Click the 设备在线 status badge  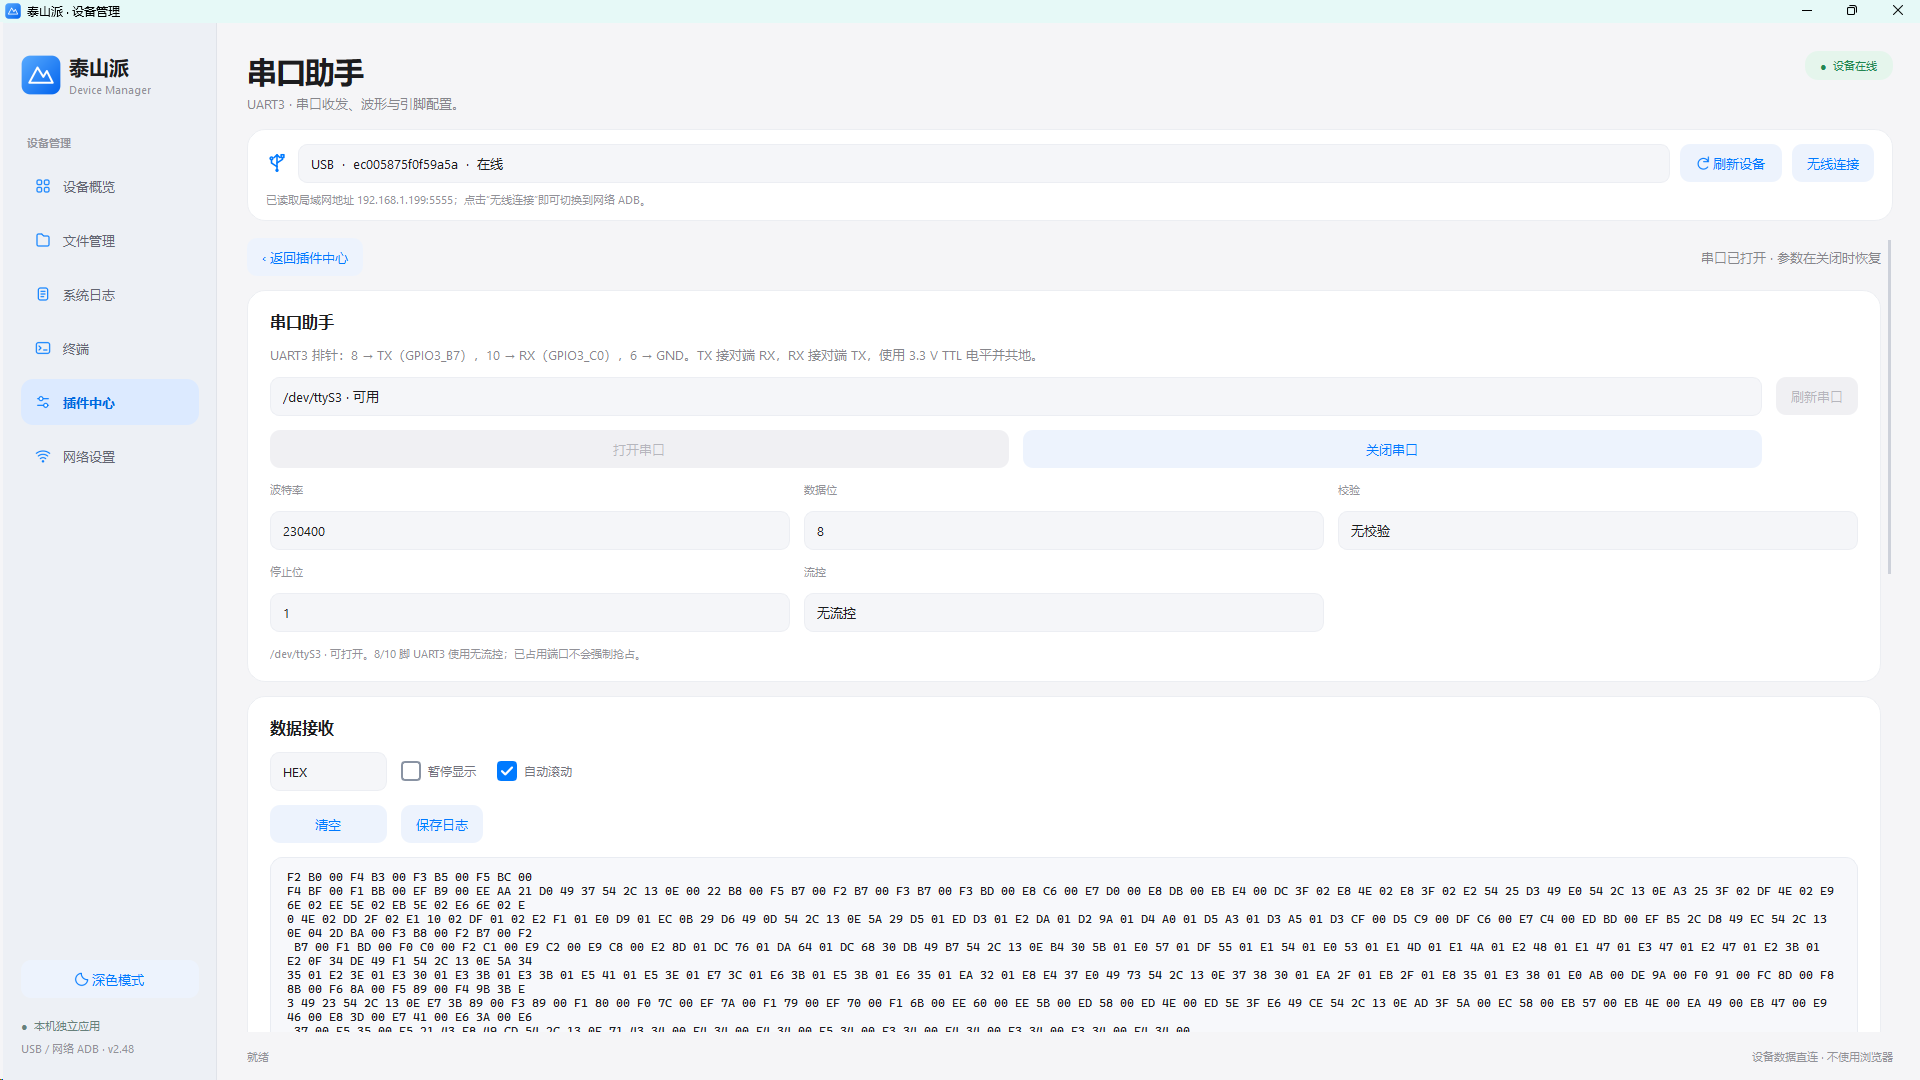tap(1848, 66)
